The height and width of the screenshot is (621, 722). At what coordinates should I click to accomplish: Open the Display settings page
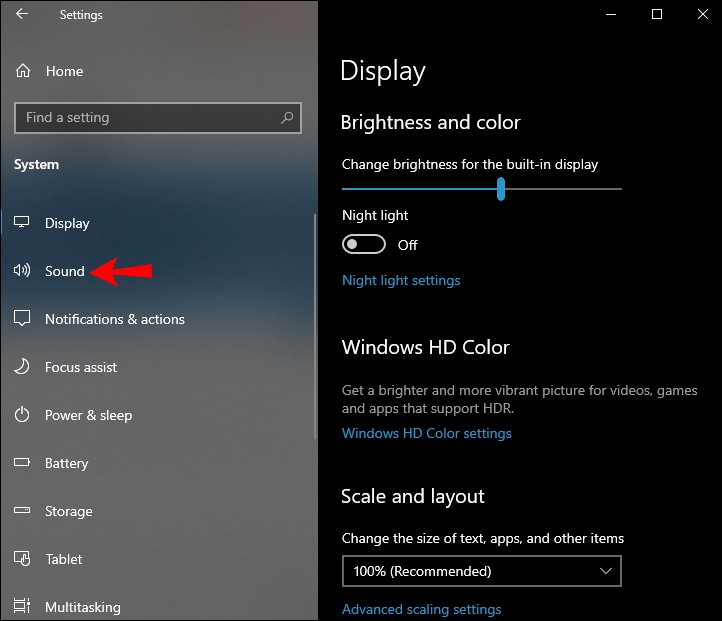pyautogui.click(x=158, y=223)
